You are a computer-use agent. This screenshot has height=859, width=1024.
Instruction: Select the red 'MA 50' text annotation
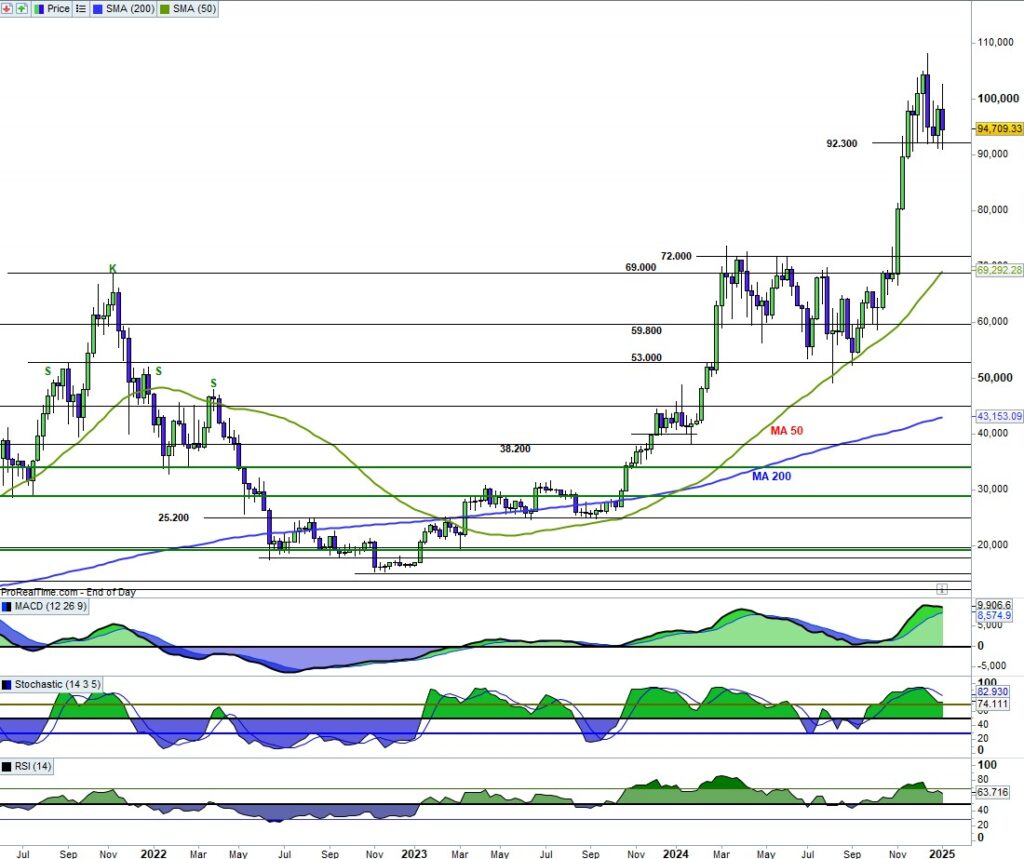(x=786, y=430)
